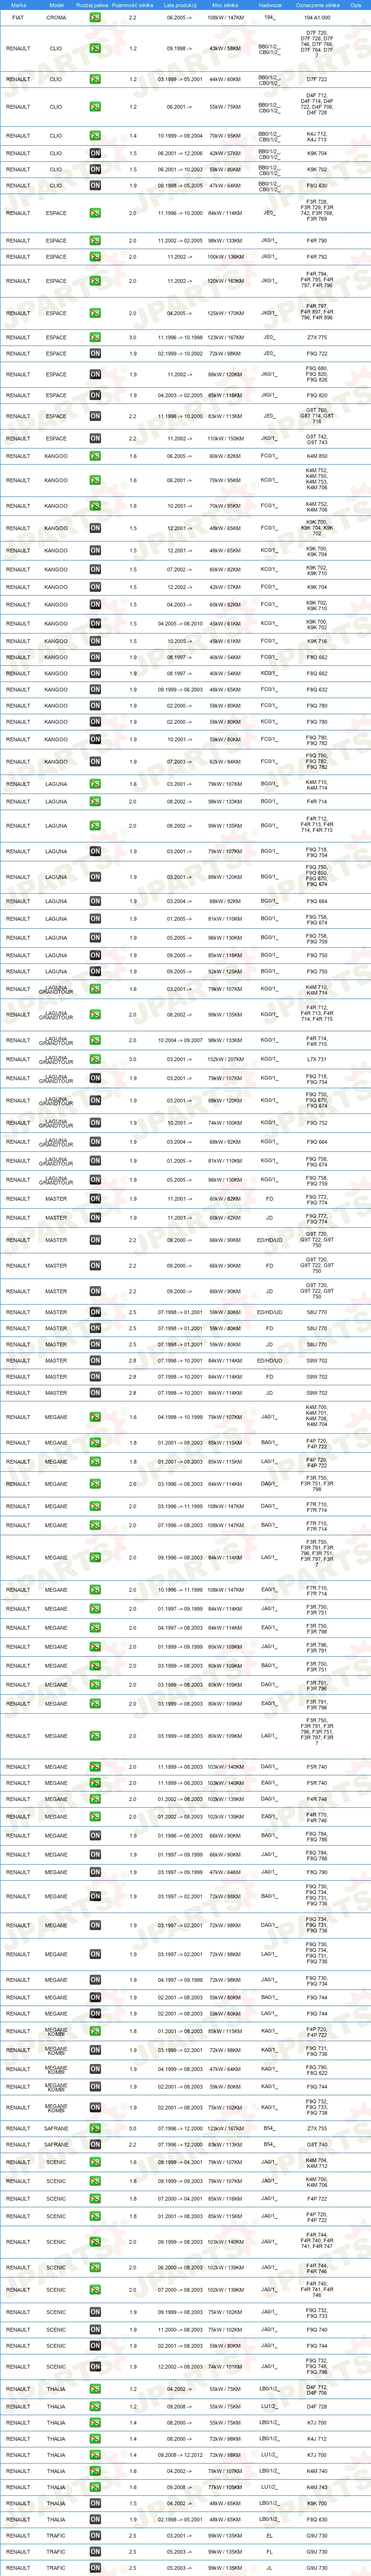The image size is (371, 2576).
Task: Click the petrol icon for LAGUNA GRANDTOUR 3.0
Action: point(95,1059)
